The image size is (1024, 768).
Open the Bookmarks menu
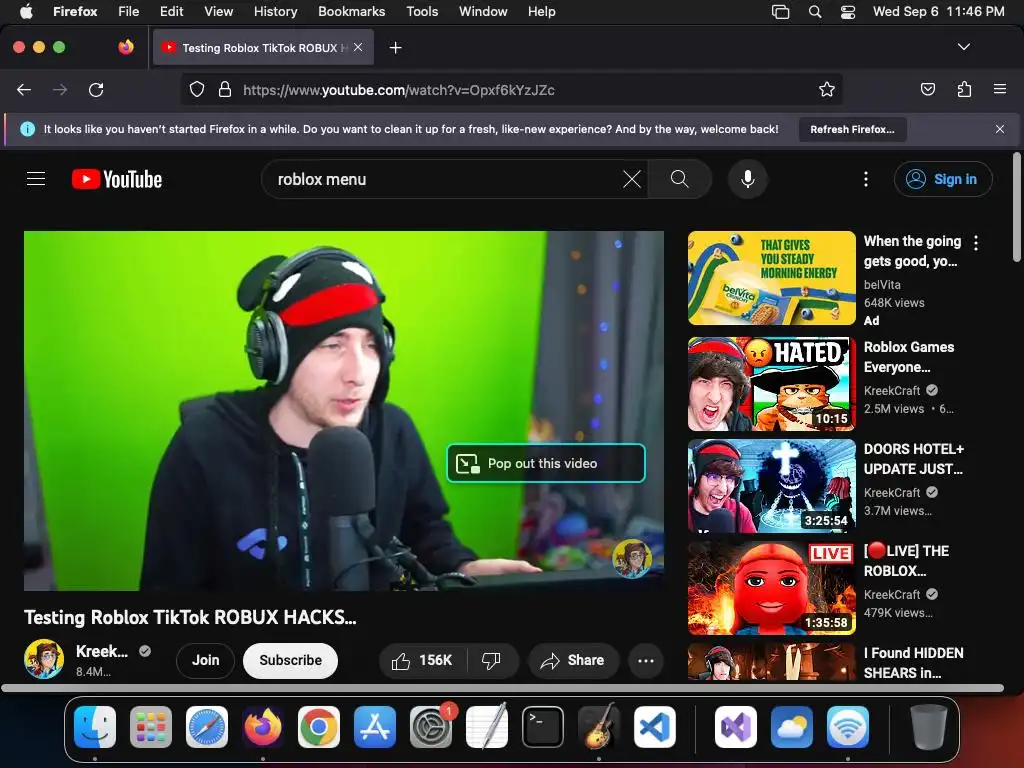[351, 11]
